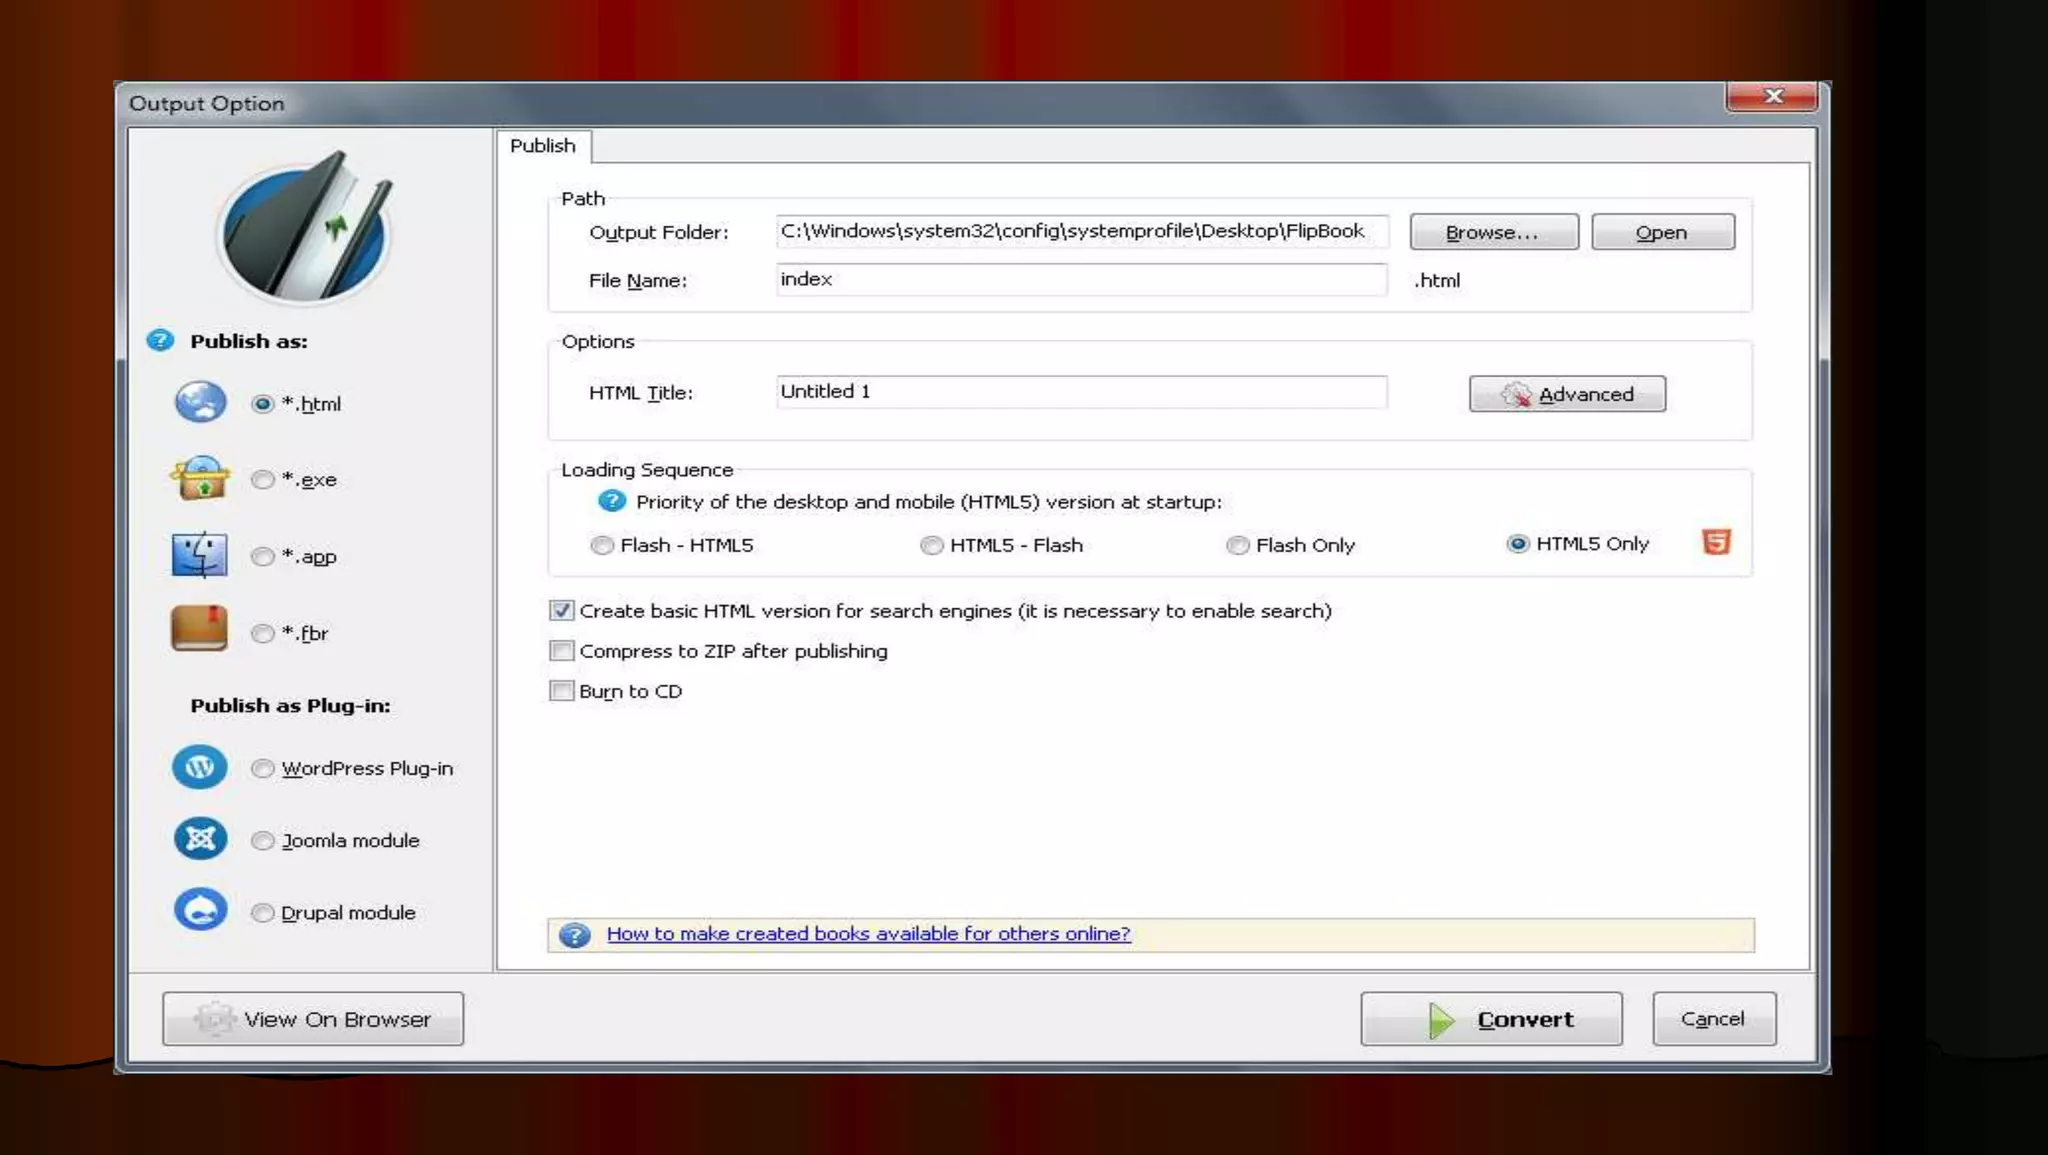2048x1155 pixels.
Task: Enable Compress to ZIP after publishing
Action: tap(562, 651)
